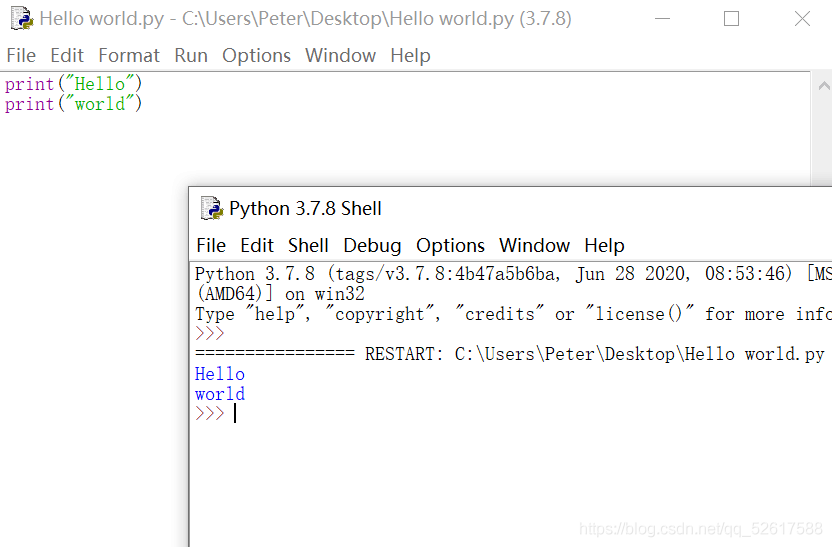Screen dimensions: 832x547
Task: Click the '(AMD64)] on win32' line
Action: pos(281,293)
